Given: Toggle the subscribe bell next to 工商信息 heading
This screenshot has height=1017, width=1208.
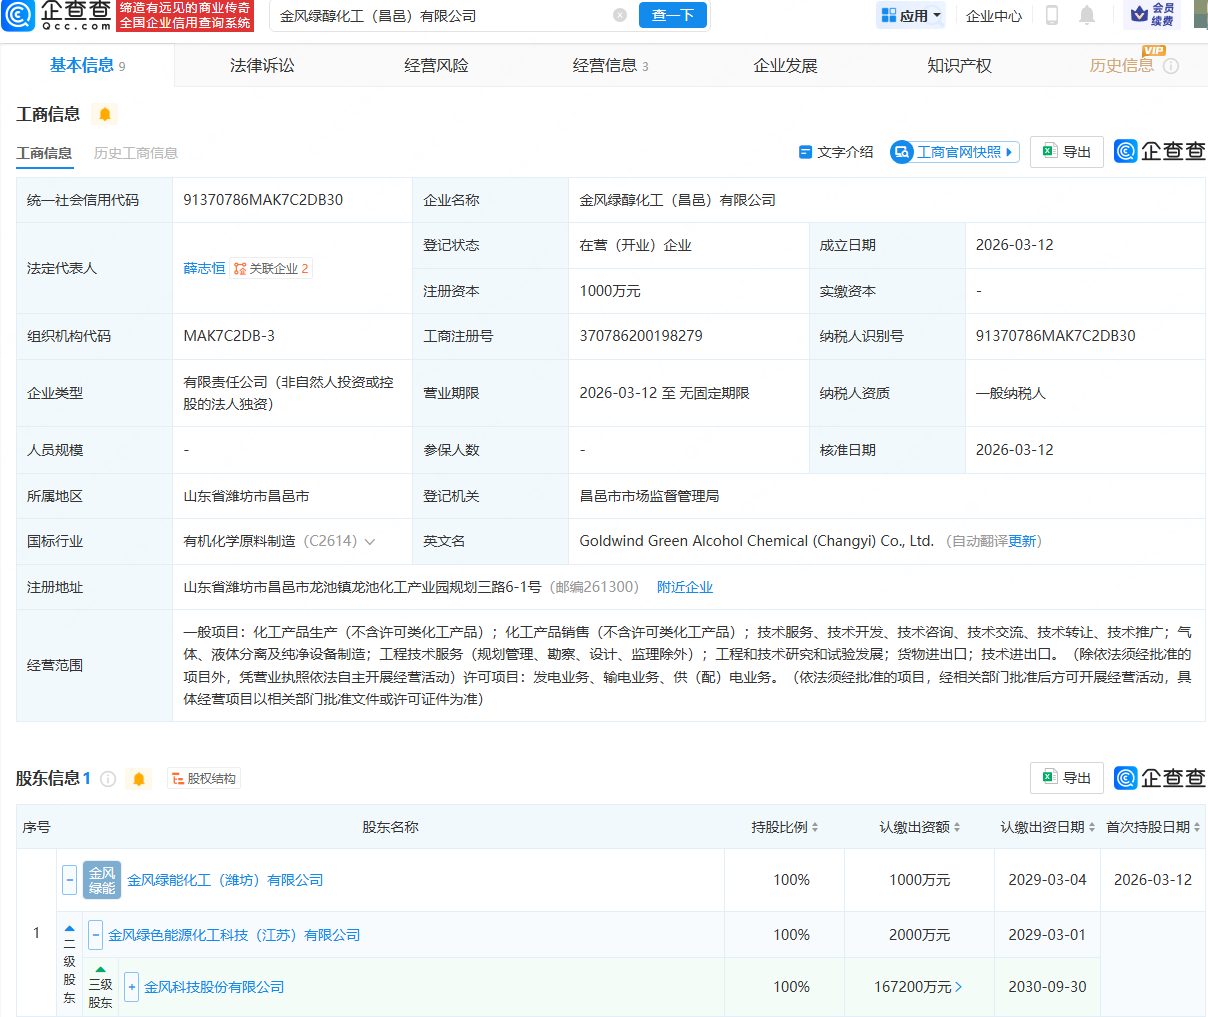Looking at the screenshot, I should coord(105,115).
